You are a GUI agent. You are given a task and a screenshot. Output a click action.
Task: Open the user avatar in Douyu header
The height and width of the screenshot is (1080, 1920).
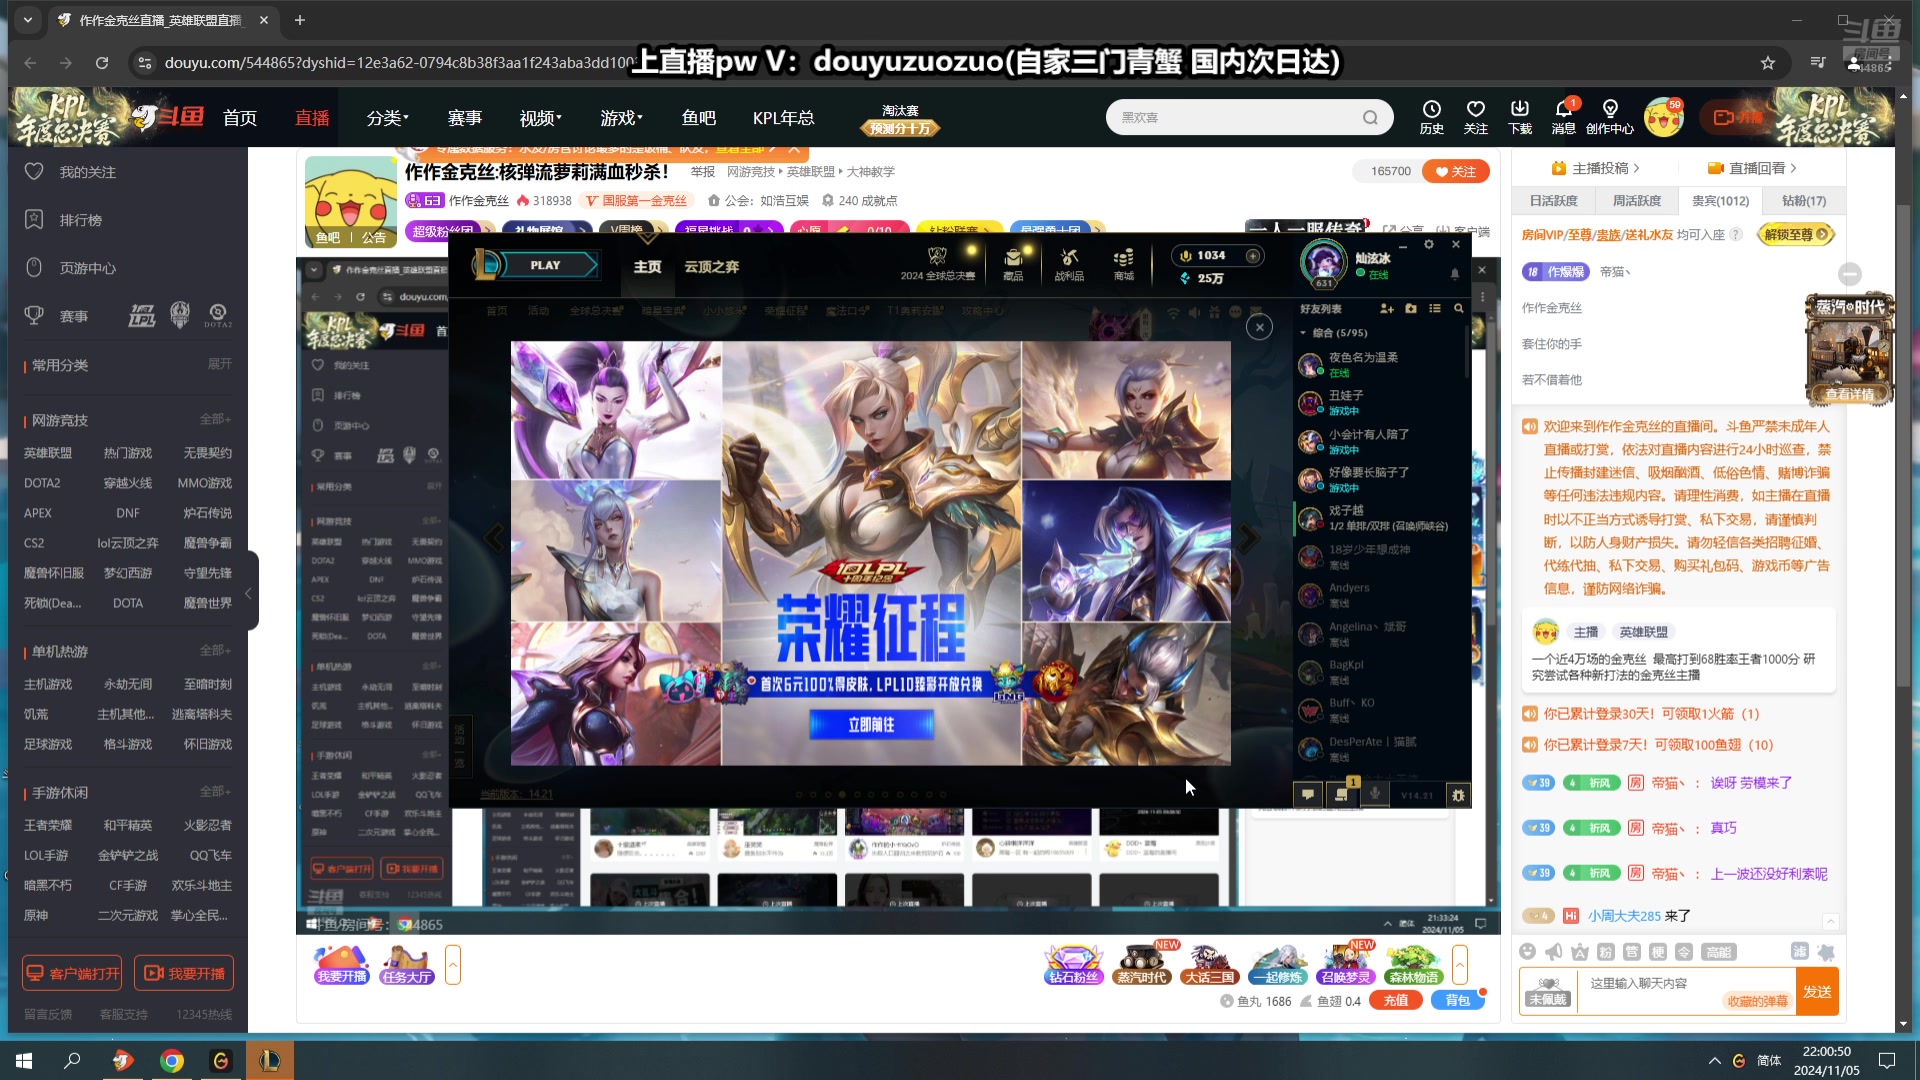pyautogui.click(x=1663, y=118)
